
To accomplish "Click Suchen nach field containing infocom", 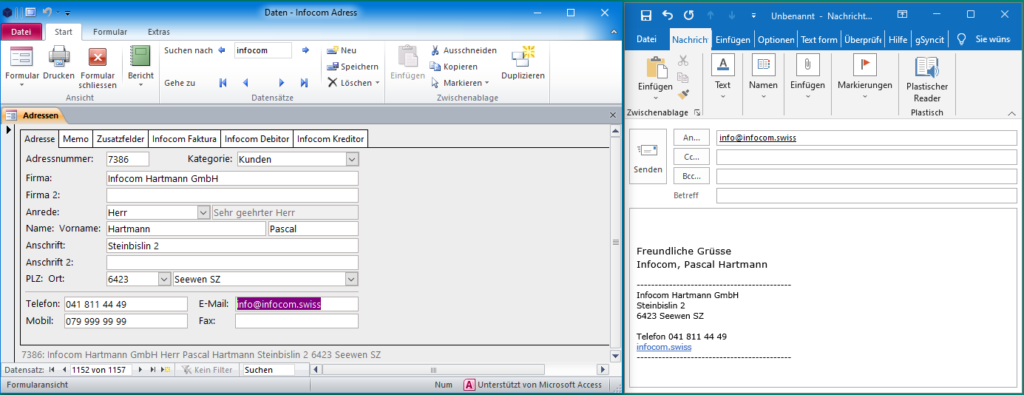I will 263,50.
